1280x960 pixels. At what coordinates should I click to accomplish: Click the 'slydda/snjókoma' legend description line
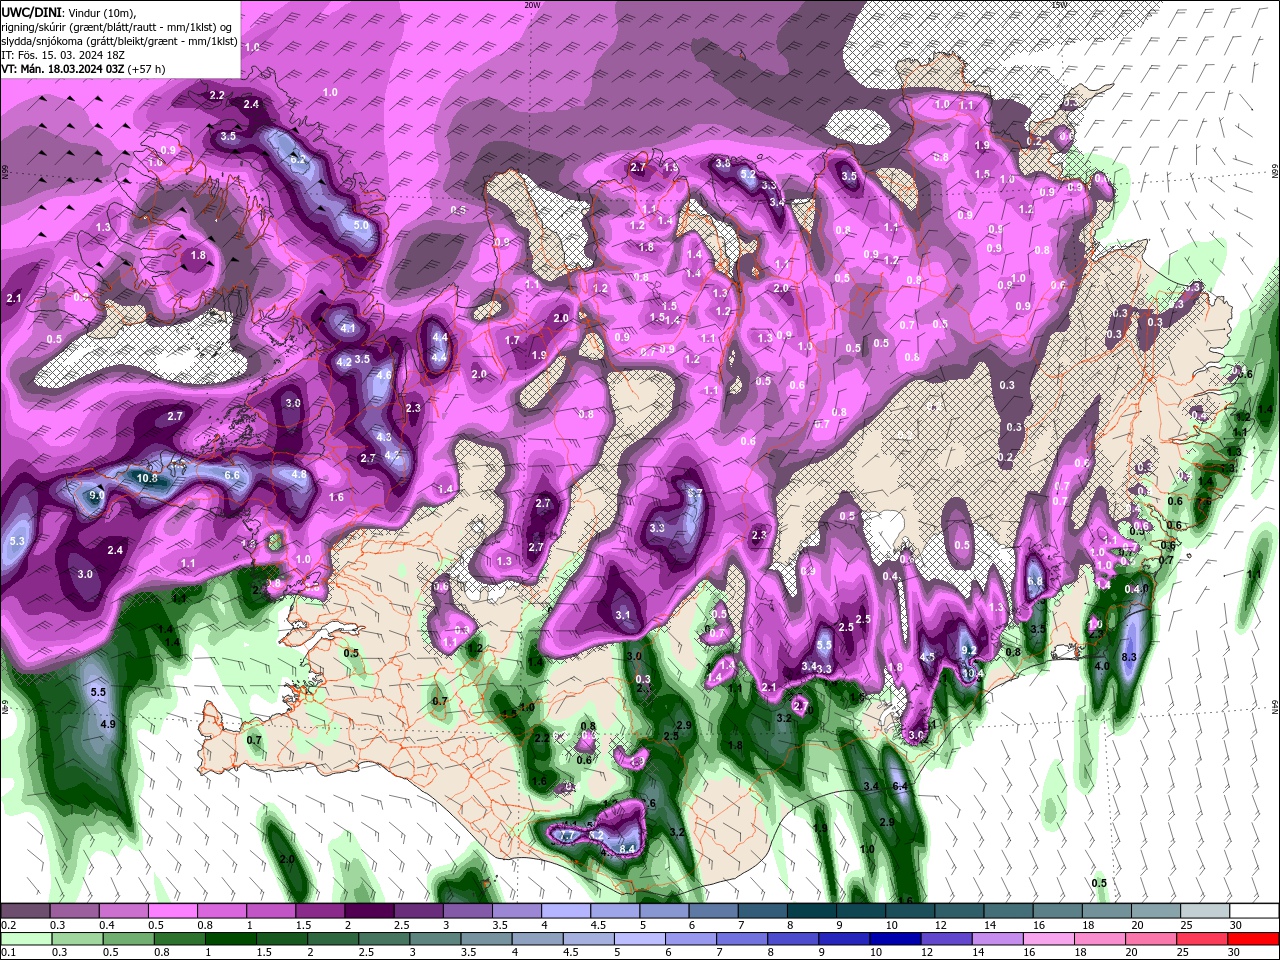[x=119, y=42]
